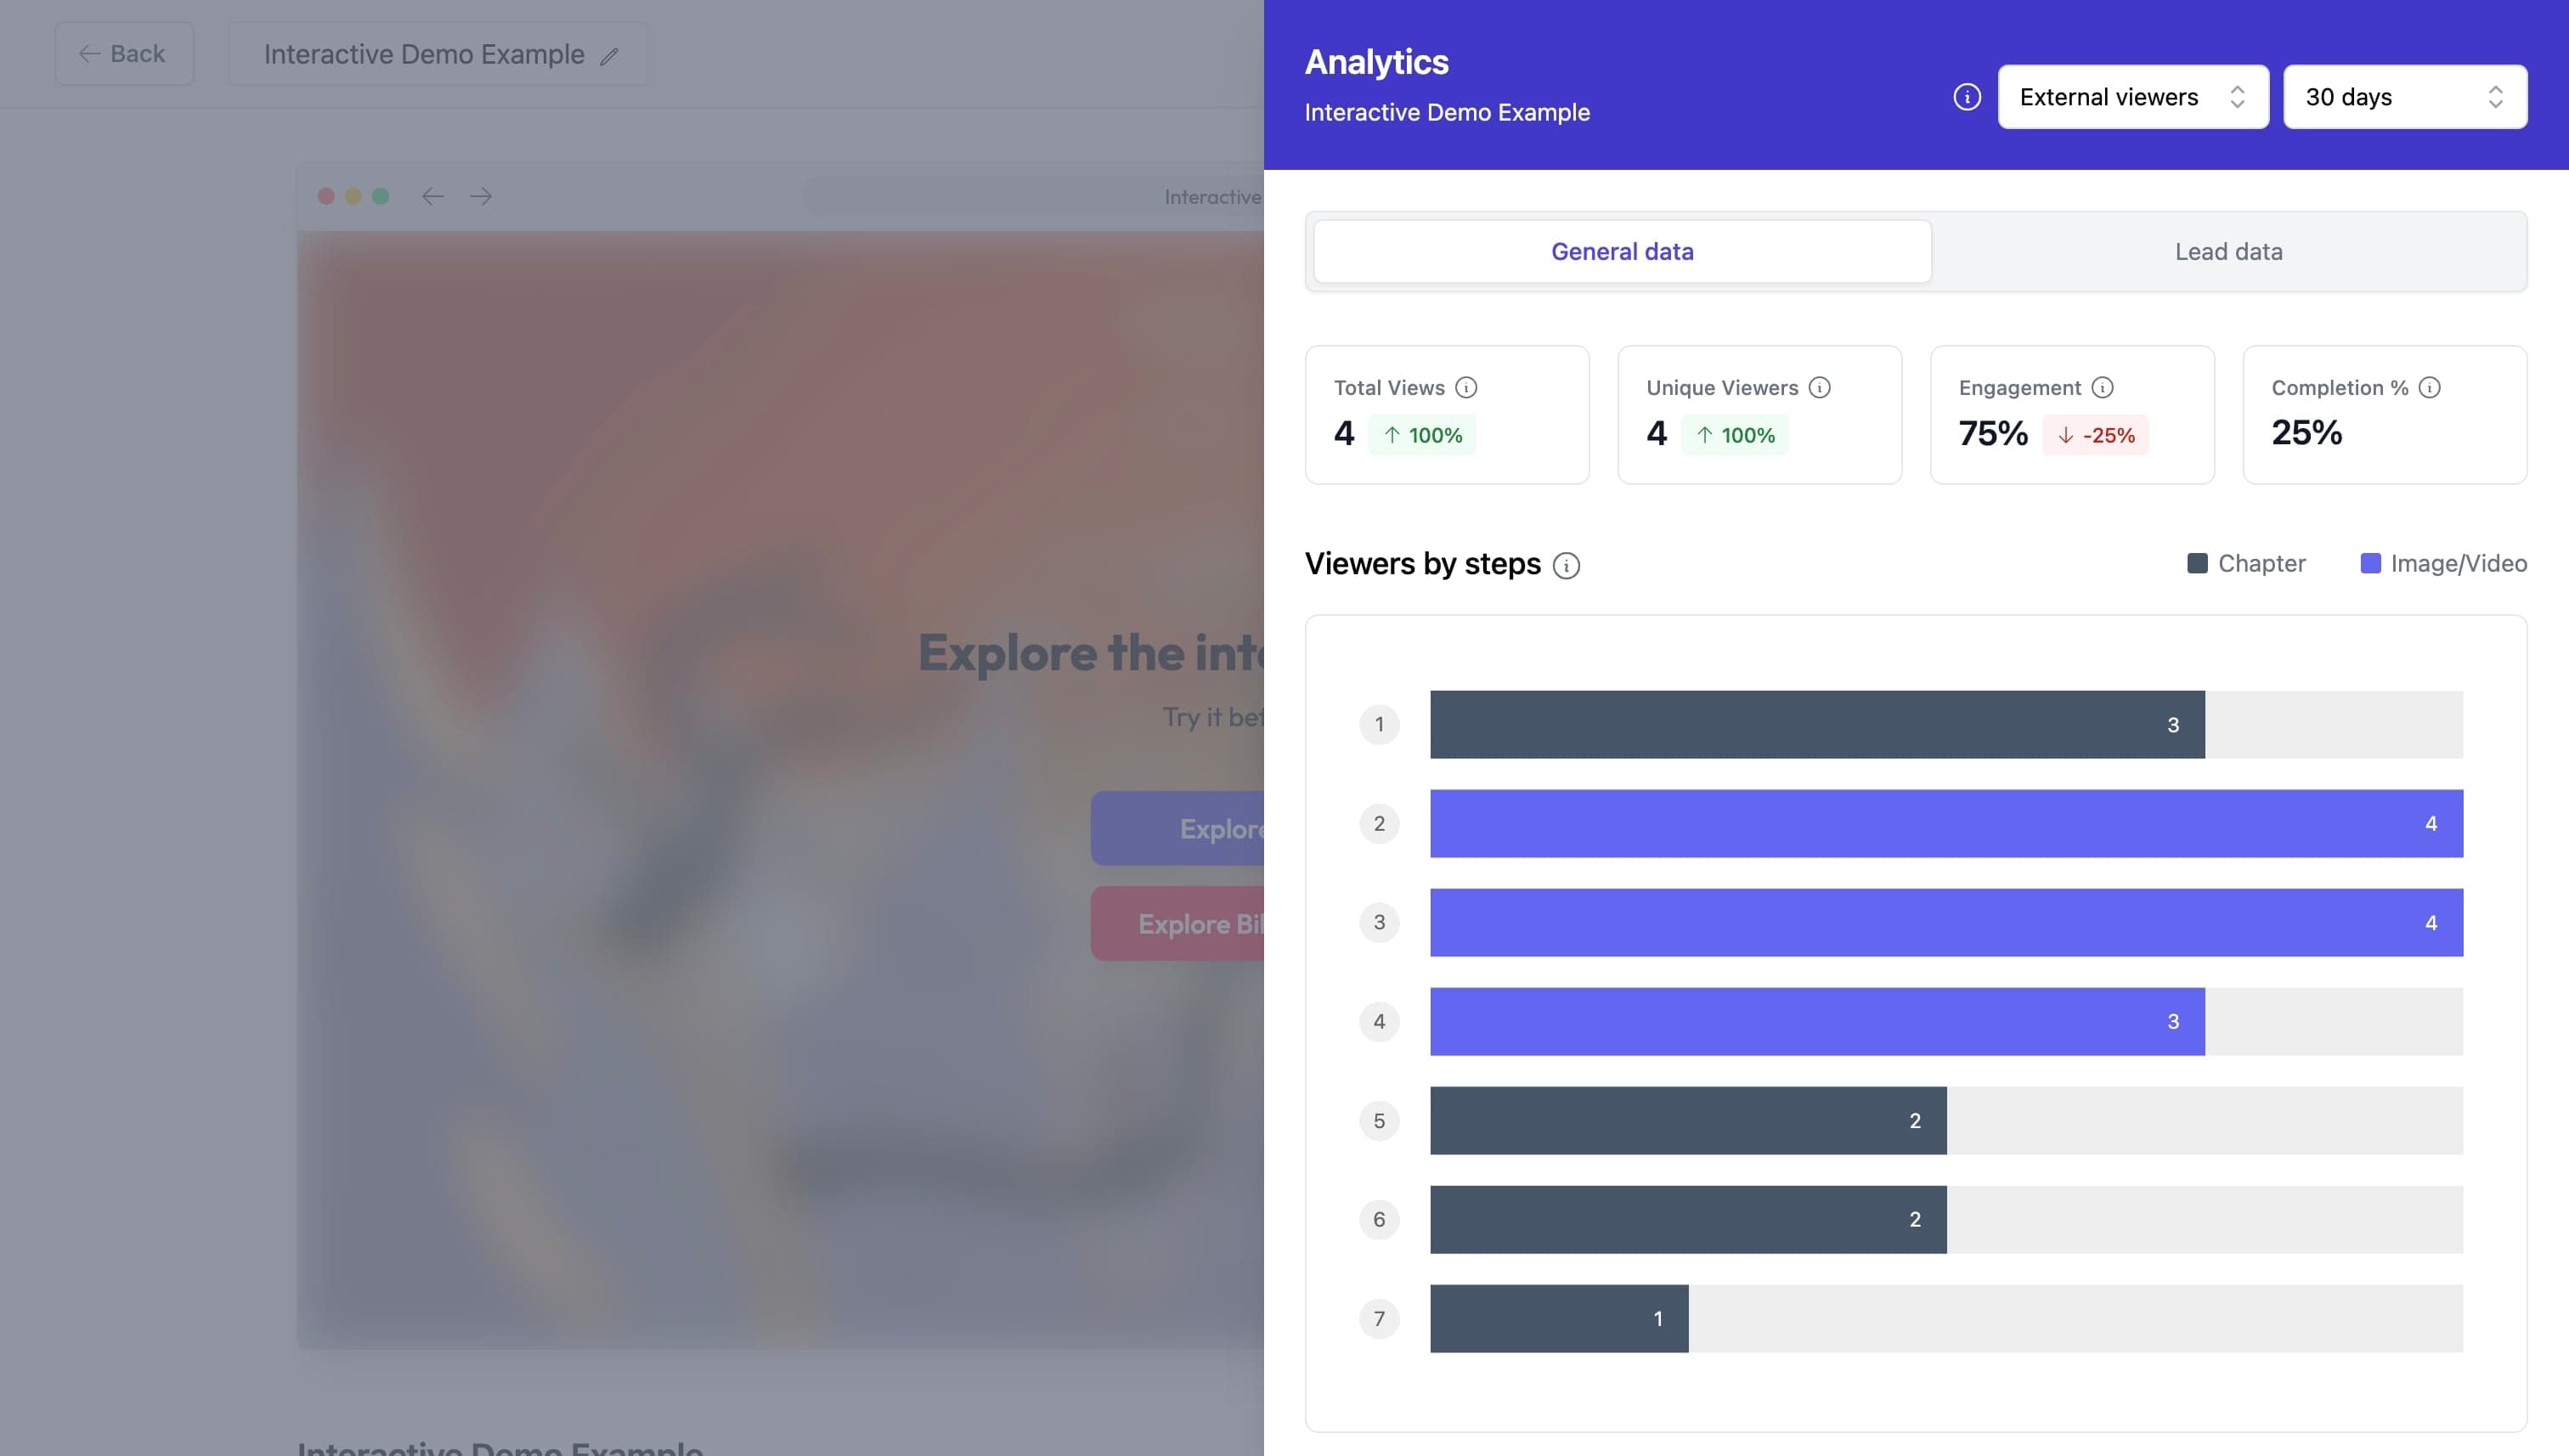2569x1456 pixels.
Task: Click the 100% badge in Unique Viewers card
Action: [1735, 435]
